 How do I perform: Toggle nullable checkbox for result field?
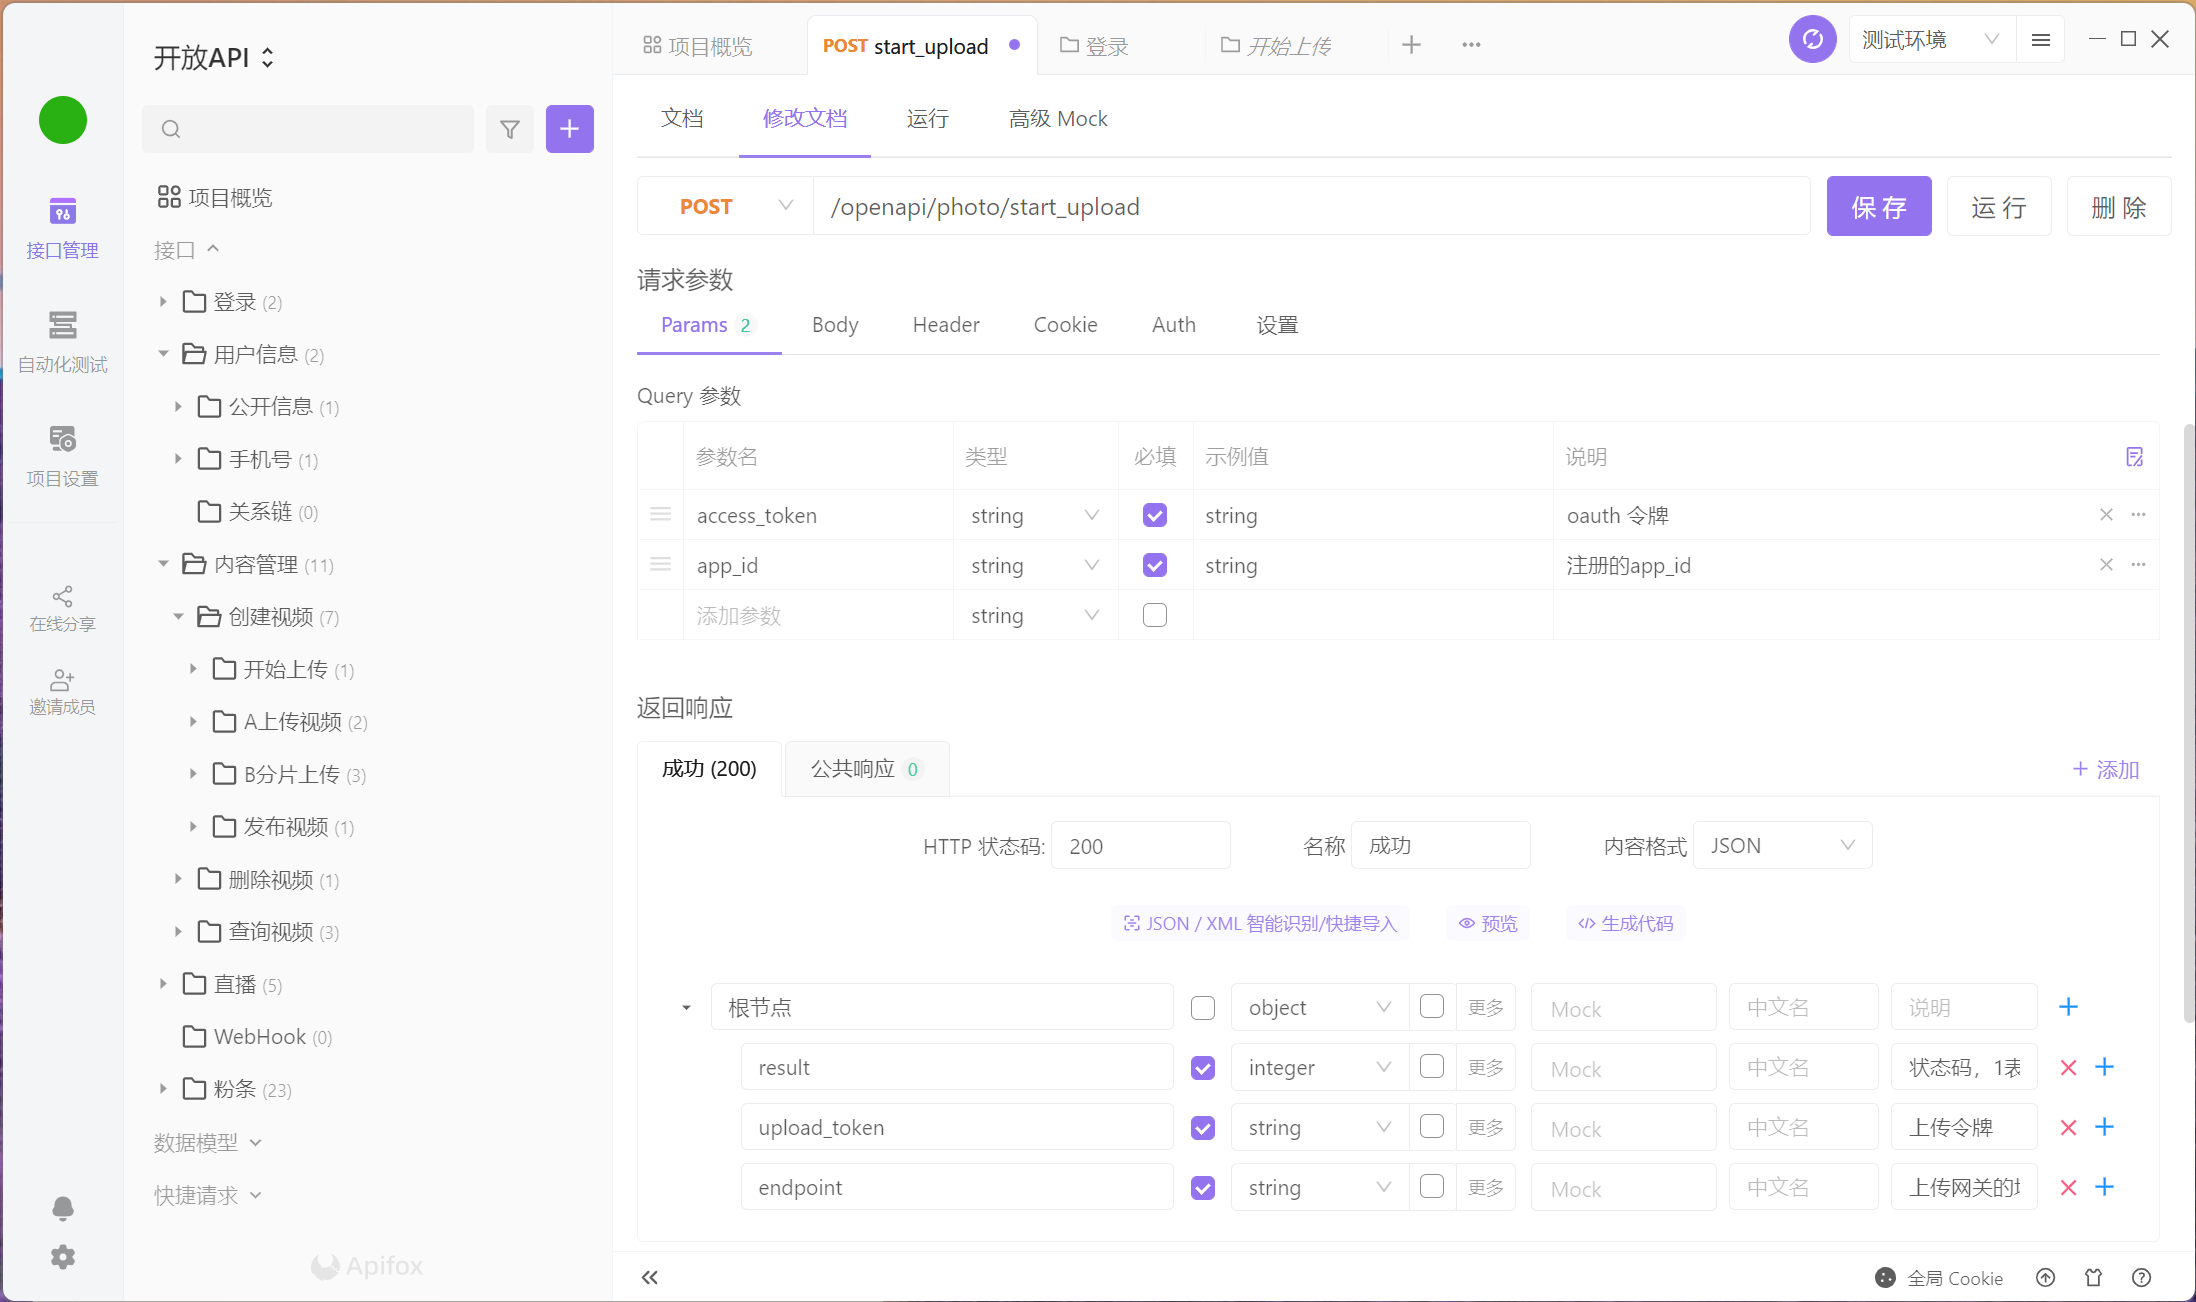point(1432,1066)
